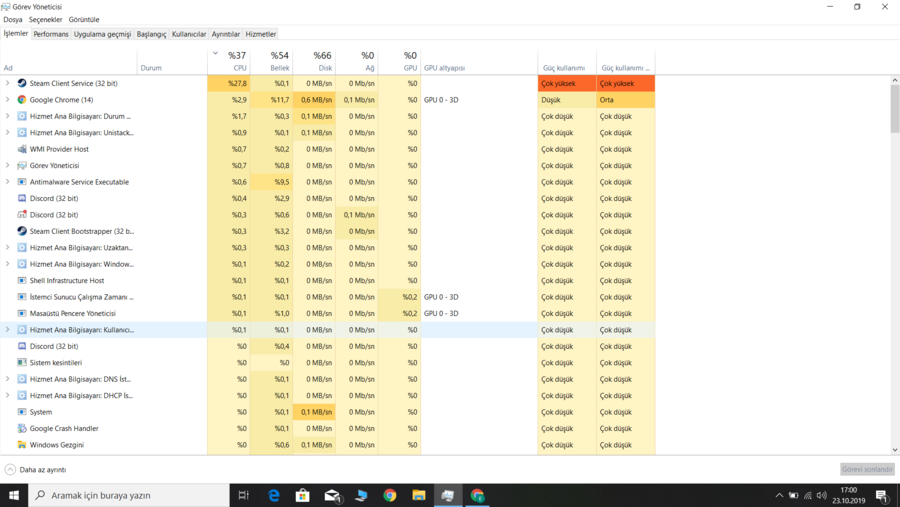900x507 pixels.
Task: Click the Masaüstü Pencere Yöneticisi icon
Action: pos(22,314)
